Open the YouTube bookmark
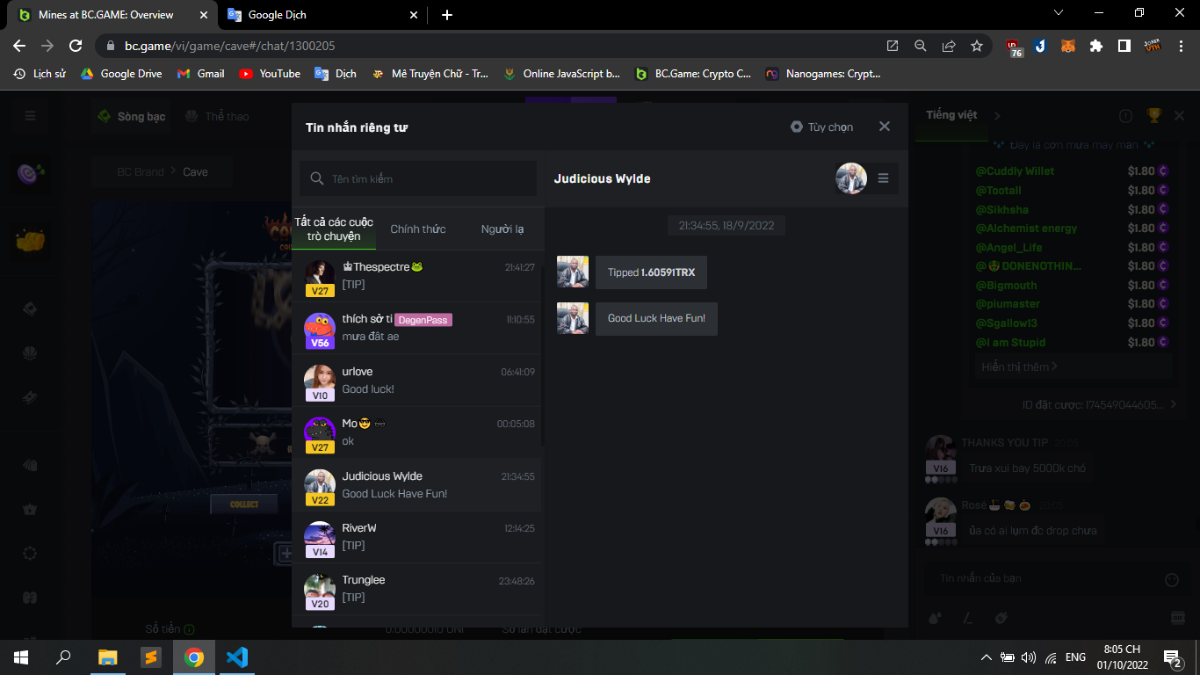 [x=270, y=74]
